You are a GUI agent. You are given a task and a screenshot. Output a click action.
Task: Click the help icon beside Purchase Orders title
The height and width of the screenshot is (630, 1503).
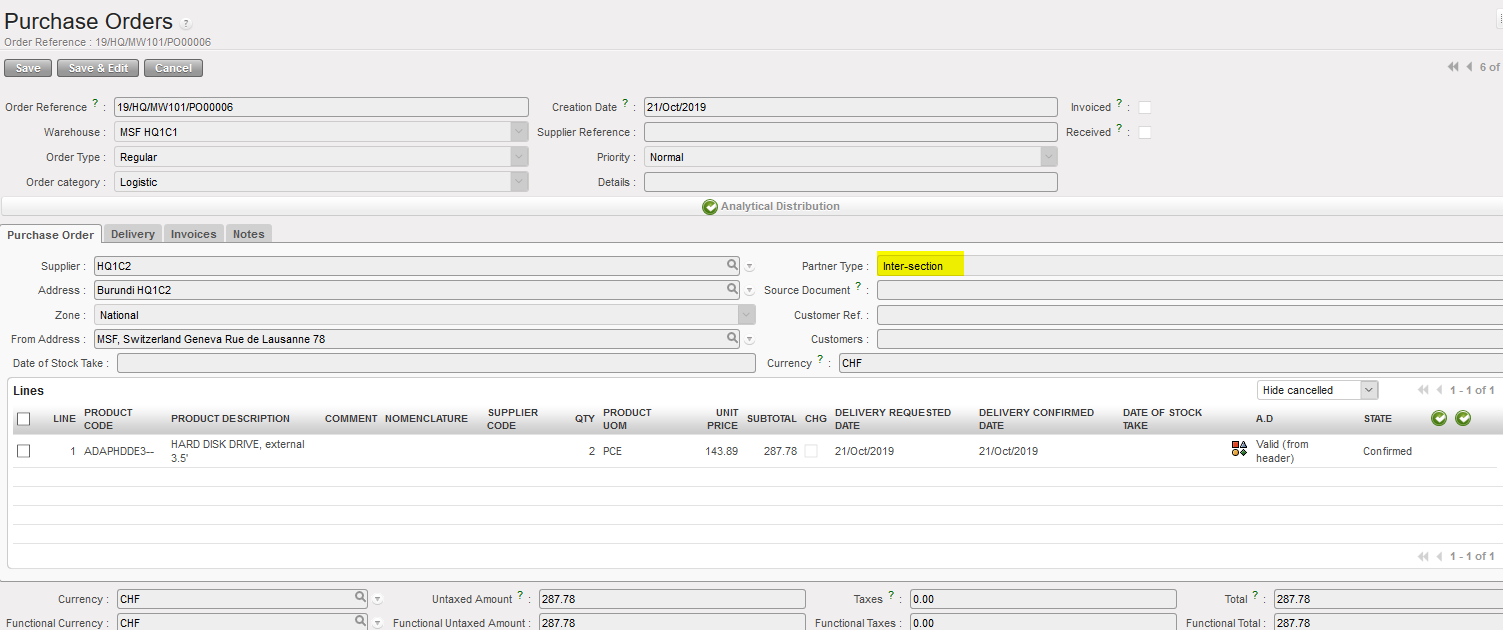(x=186, y=24)
